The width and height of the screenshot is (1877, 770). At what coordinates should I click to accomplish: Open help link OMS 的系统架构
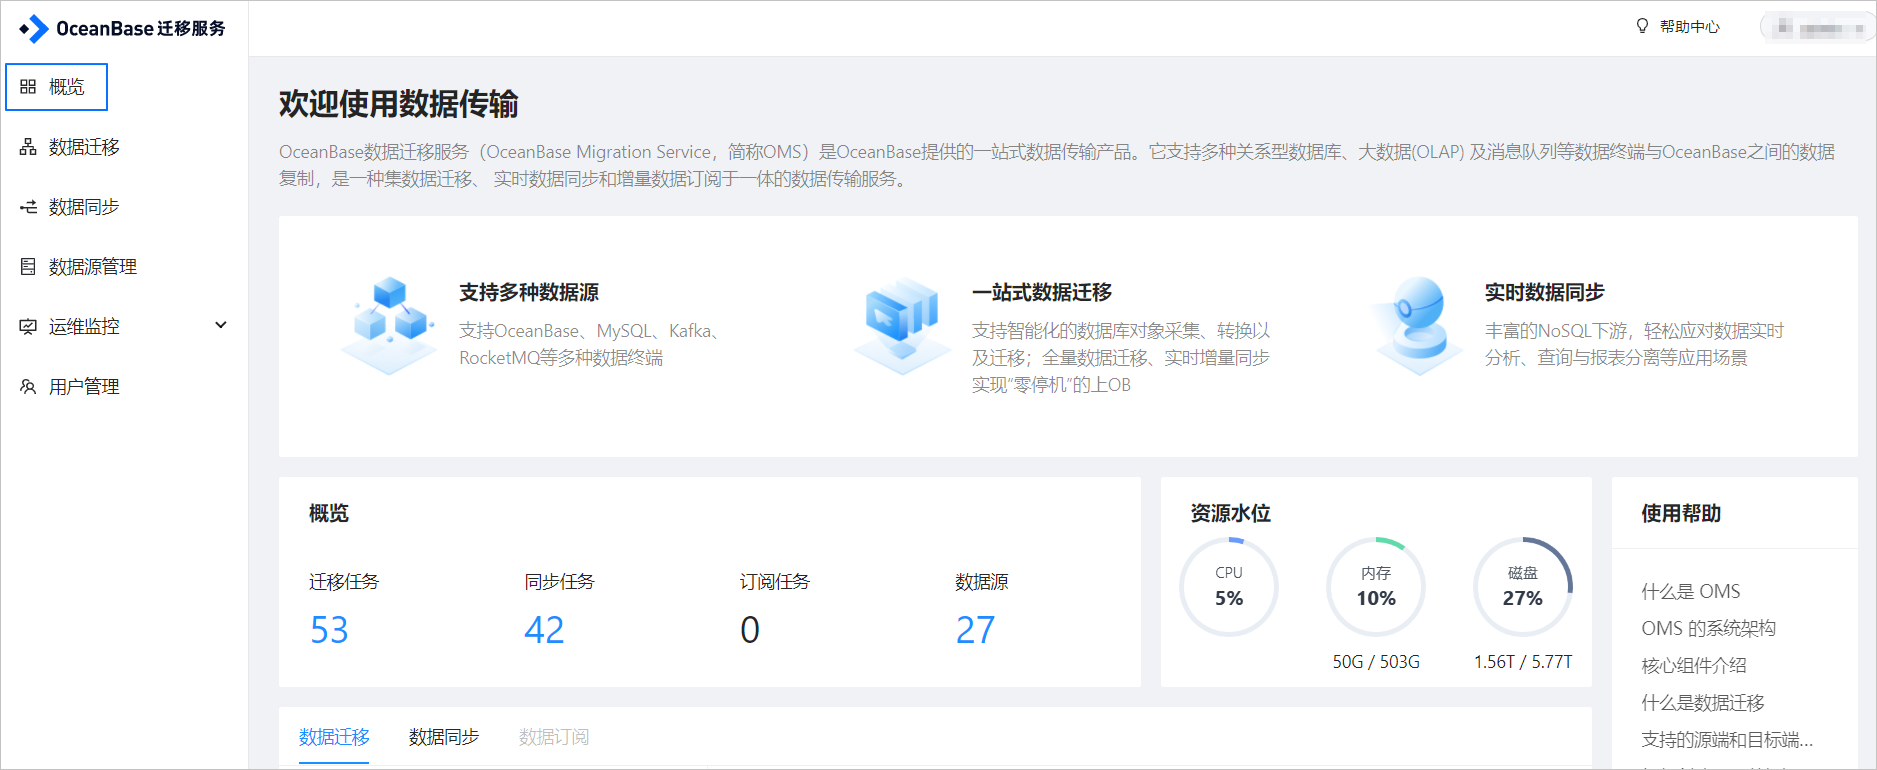(x=1708, y=629)
